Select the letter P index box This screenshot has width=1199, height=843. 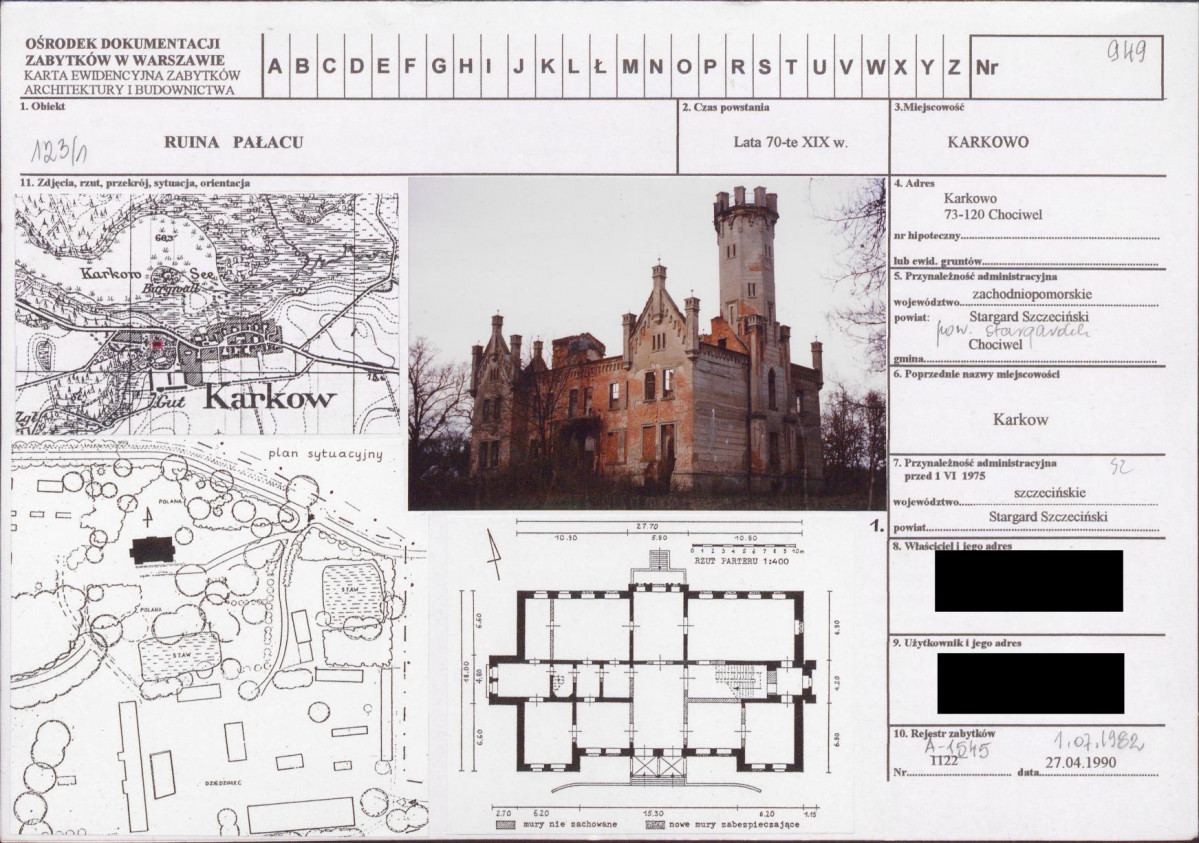pos(711,66)
